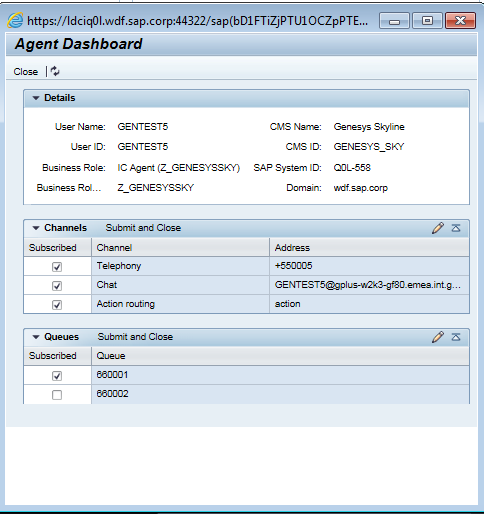The height and width of the screenshot is (514, 484).
Task: Unsubscribe from queue 660001 checkbox
Action: click(x=57, y=376)
